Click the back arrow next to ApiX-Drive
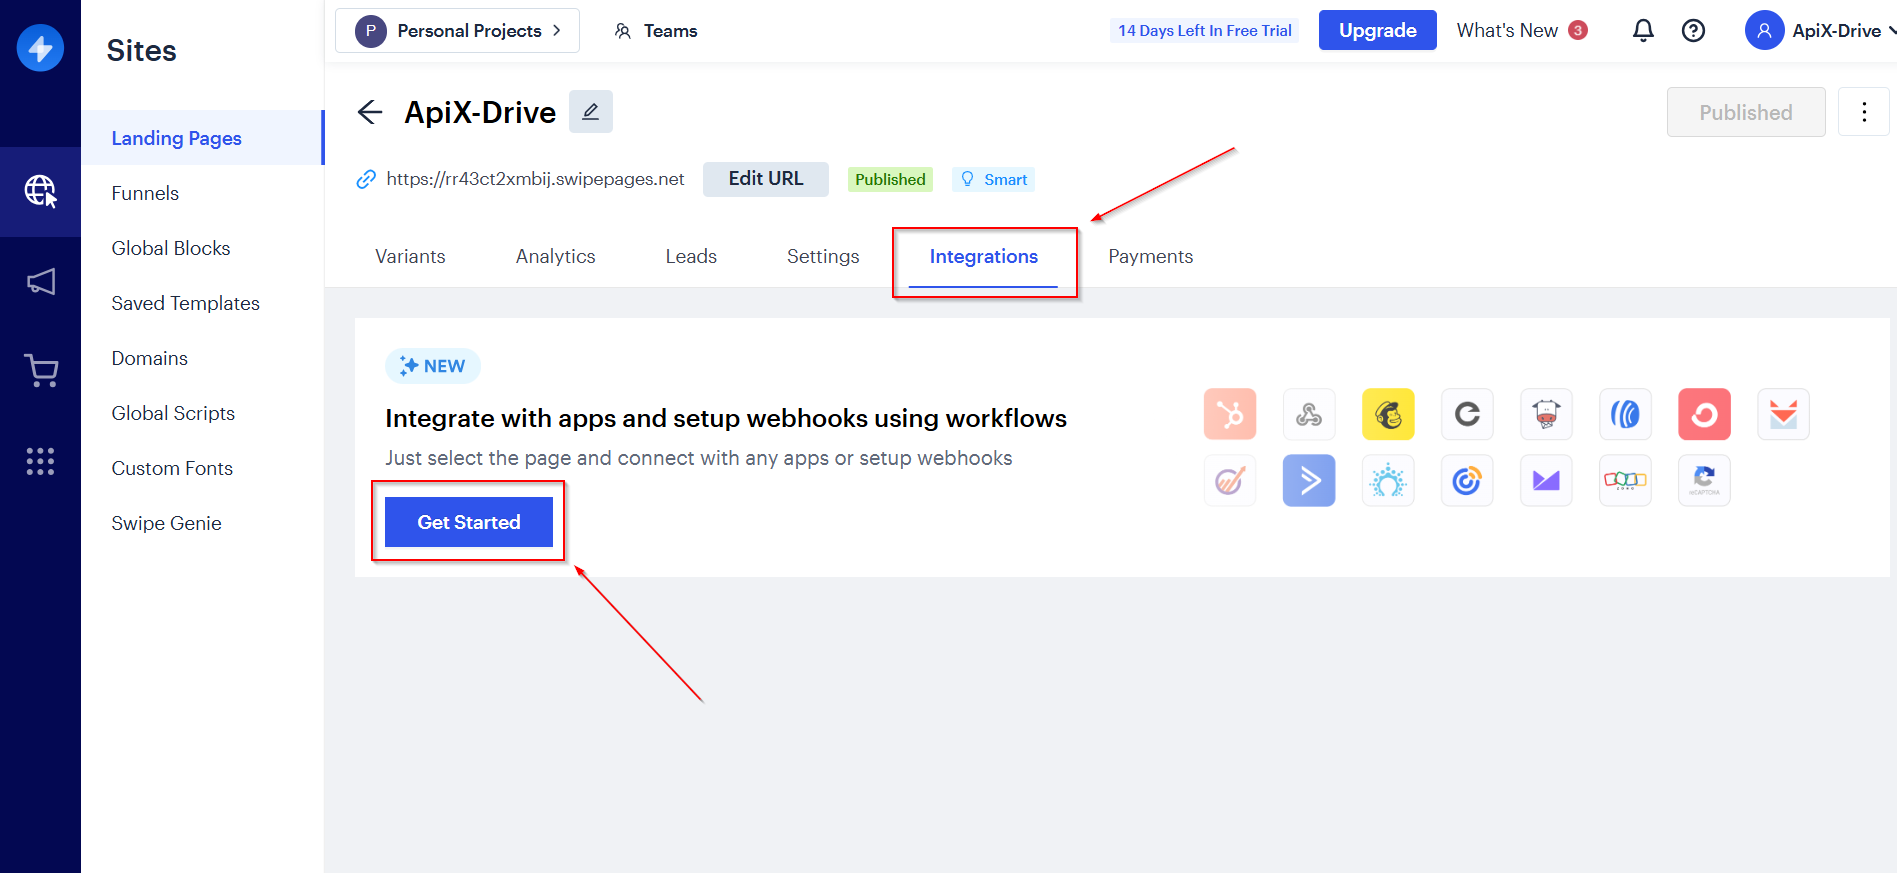Image resolution: width=1897 pixels, height=873 pixels. coord(370,112)
